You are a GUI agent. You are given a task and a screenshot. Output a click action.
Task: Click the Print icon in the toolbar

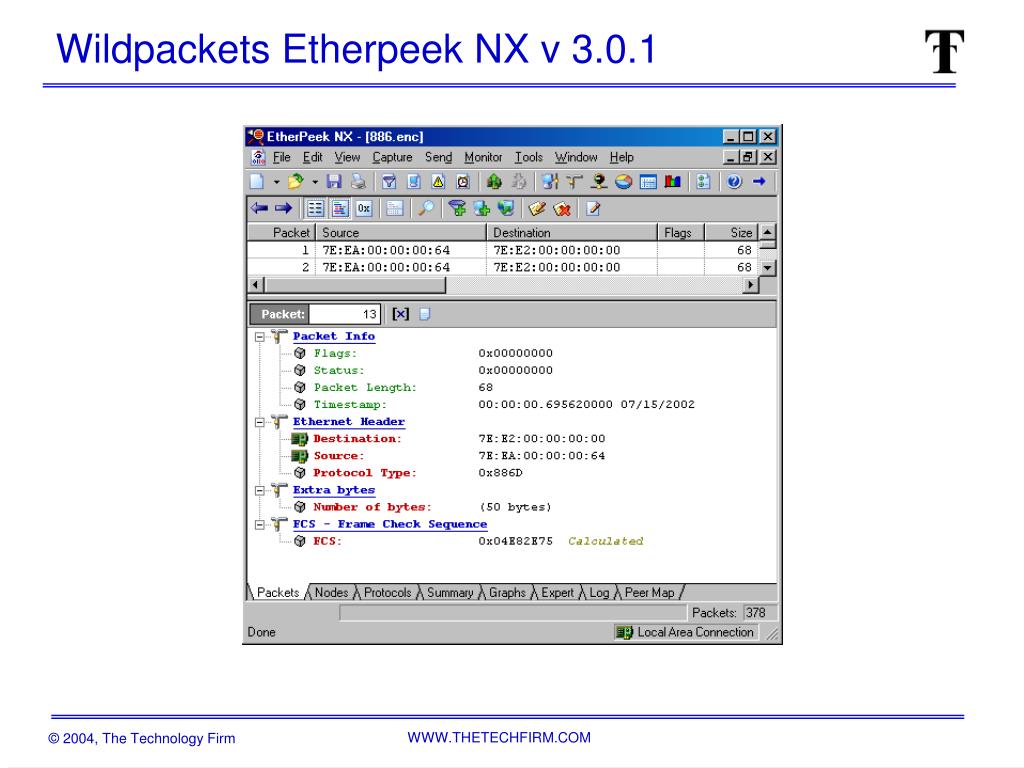coord(358,182)
